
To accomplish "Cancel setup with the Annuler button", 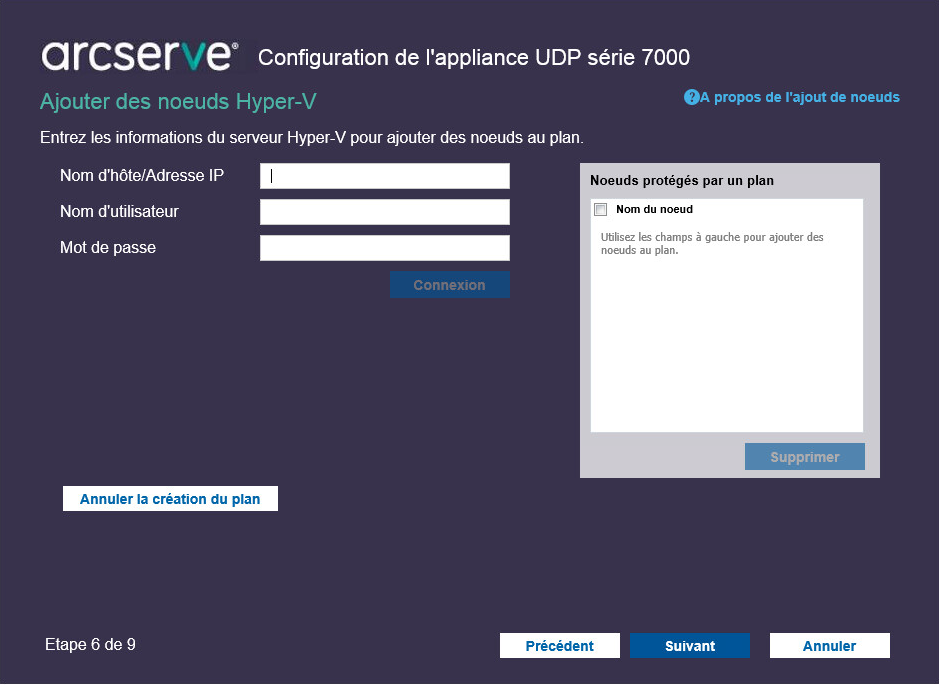I will (829, 645).
